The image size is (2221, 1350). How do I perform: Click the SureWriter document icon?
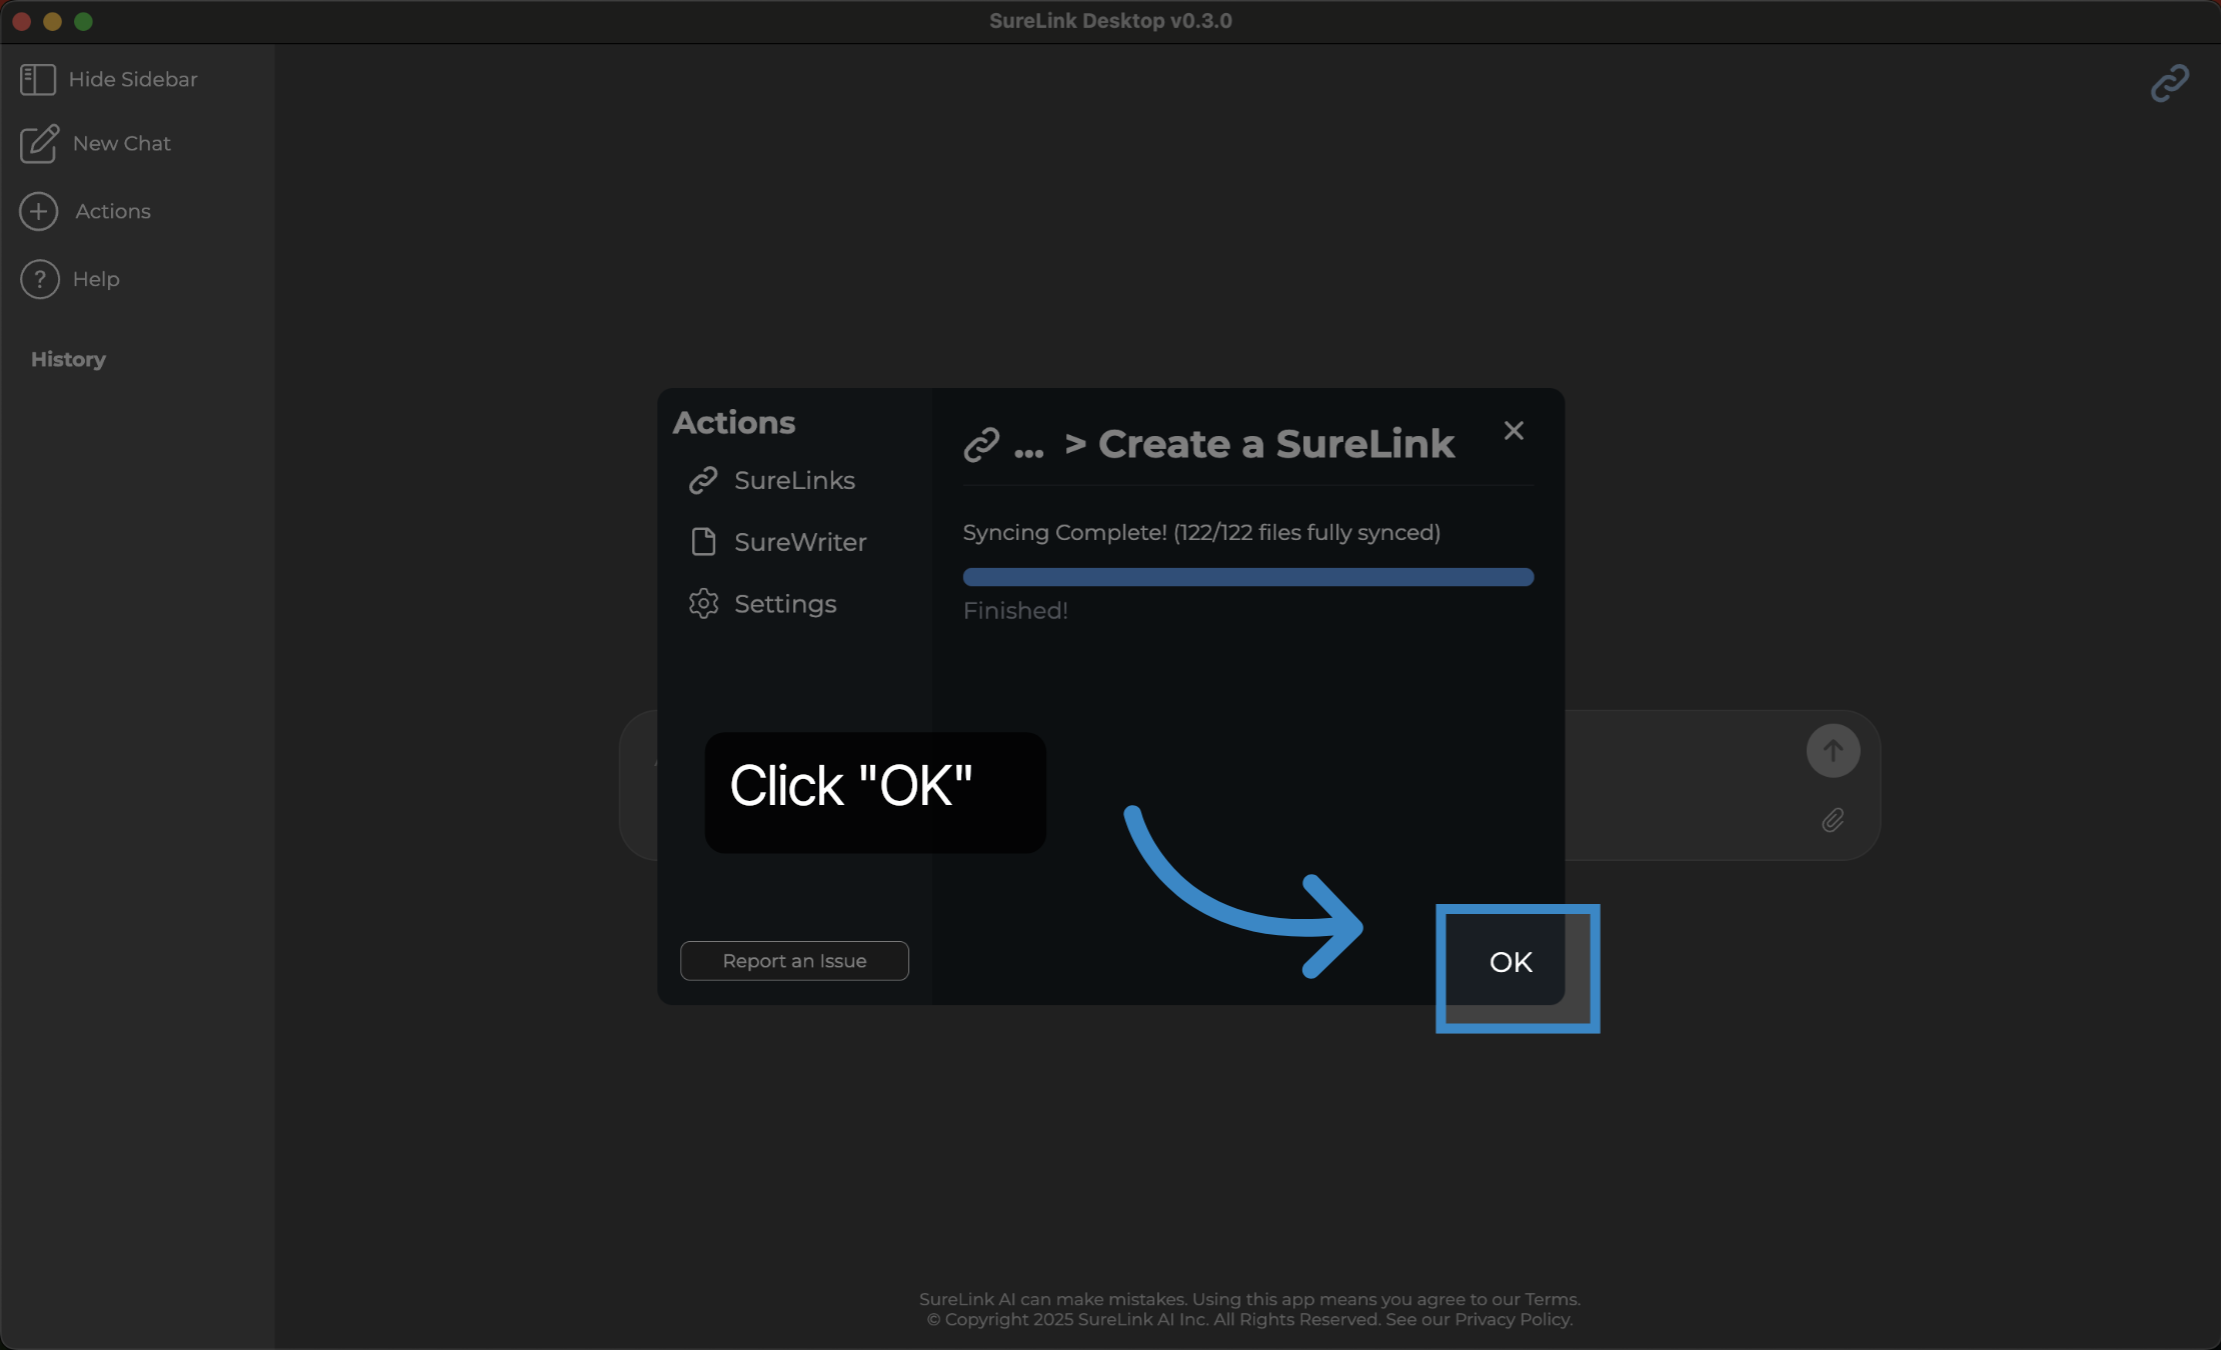click(x=703, y=542)
